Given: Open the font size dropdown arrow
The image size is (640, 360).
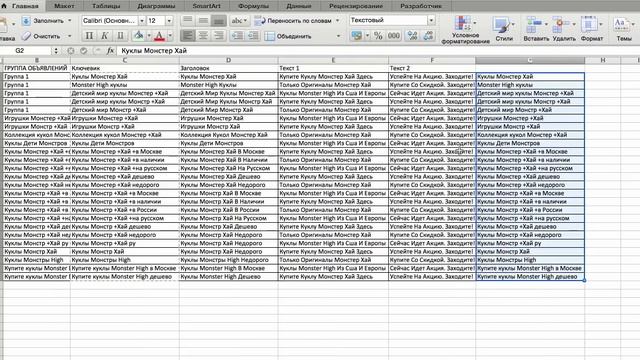Looking at the screenshot, I should [169, 20].
